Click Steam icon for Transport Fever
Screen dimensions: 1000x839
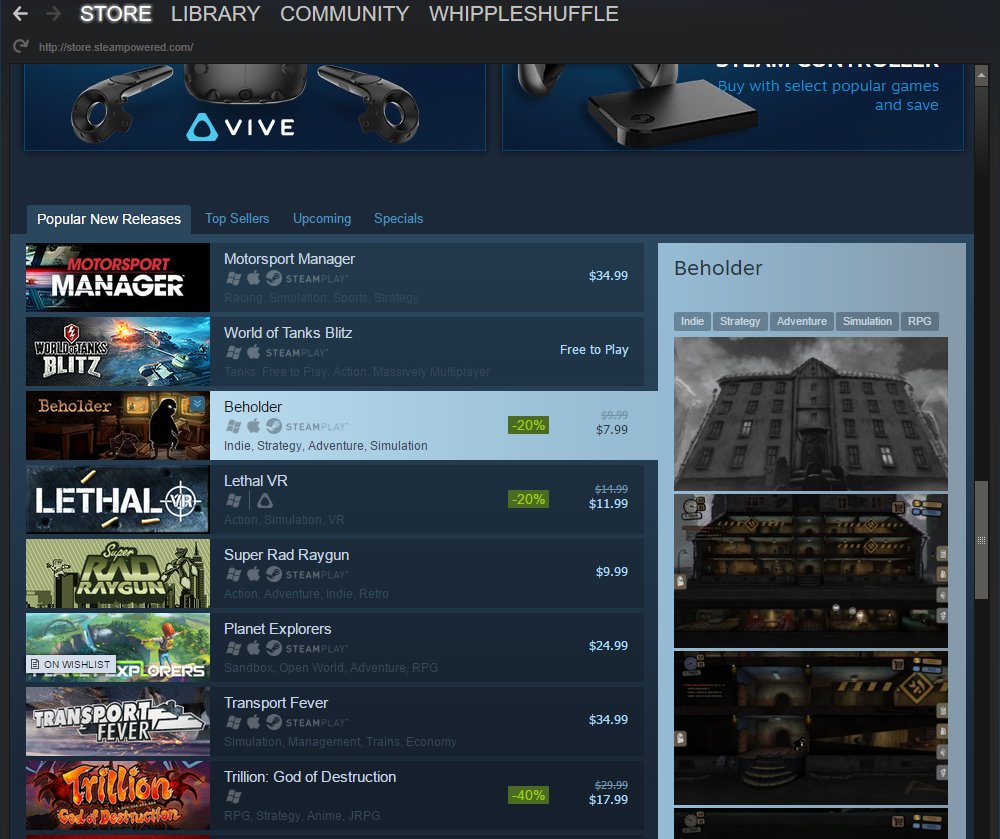click(x=274, y=722)
